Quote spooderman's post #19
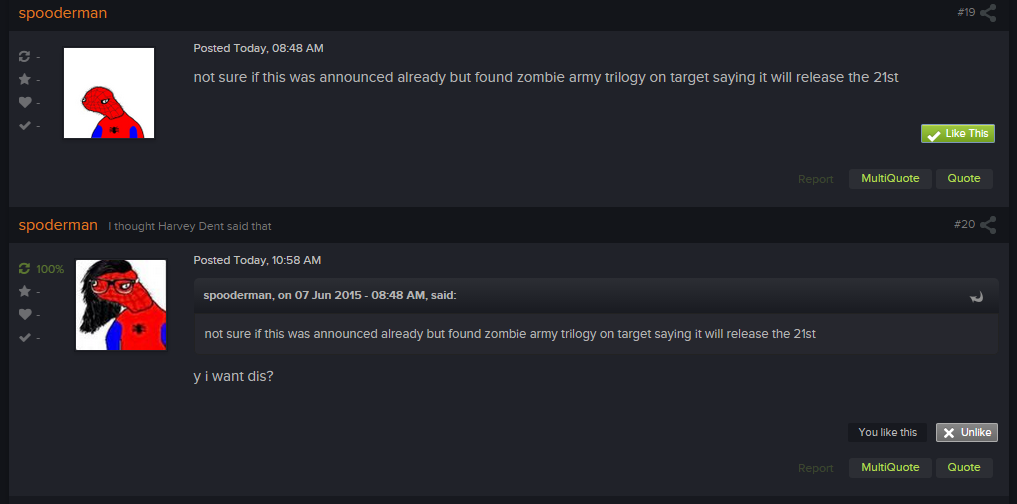 coord(964,178)
